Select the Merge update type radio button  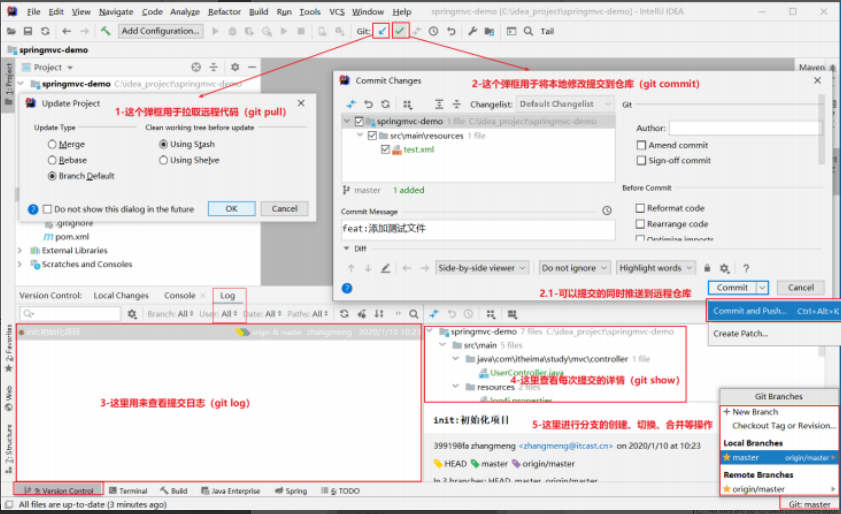click(52, 144)
